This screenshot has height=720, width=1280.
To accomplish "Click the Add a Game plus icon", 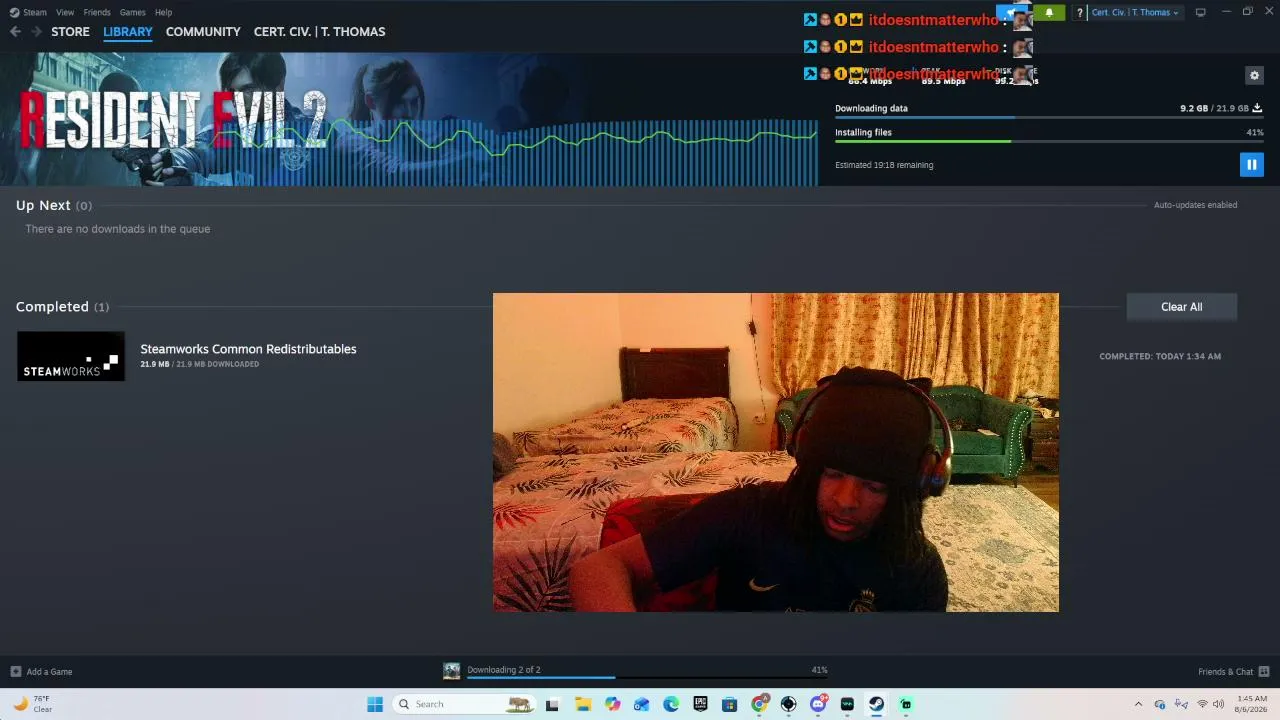I will pos(15,671).
